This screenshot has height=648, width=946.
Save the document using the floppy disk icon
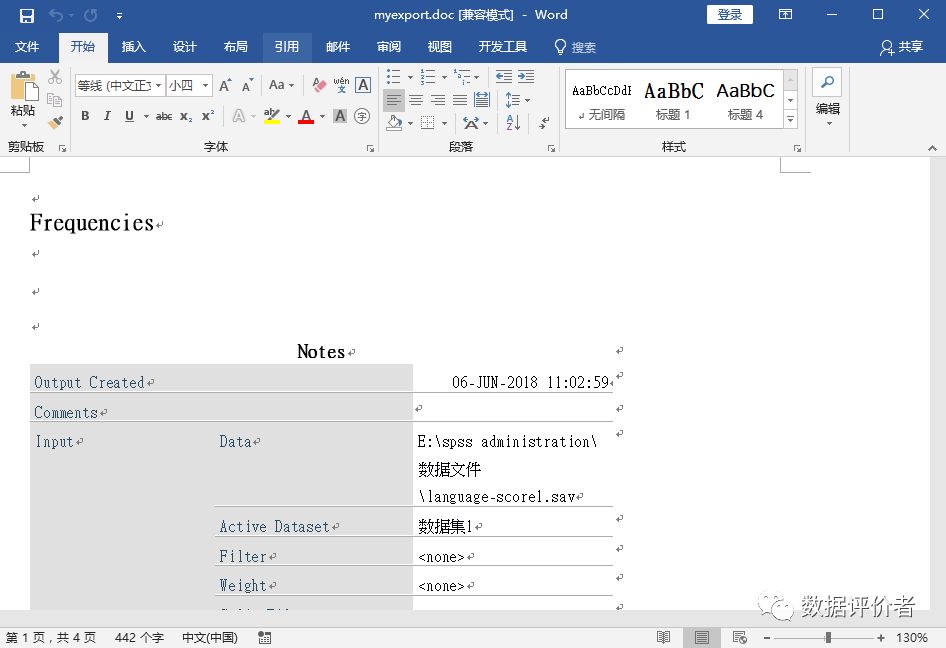click(27, 15)
